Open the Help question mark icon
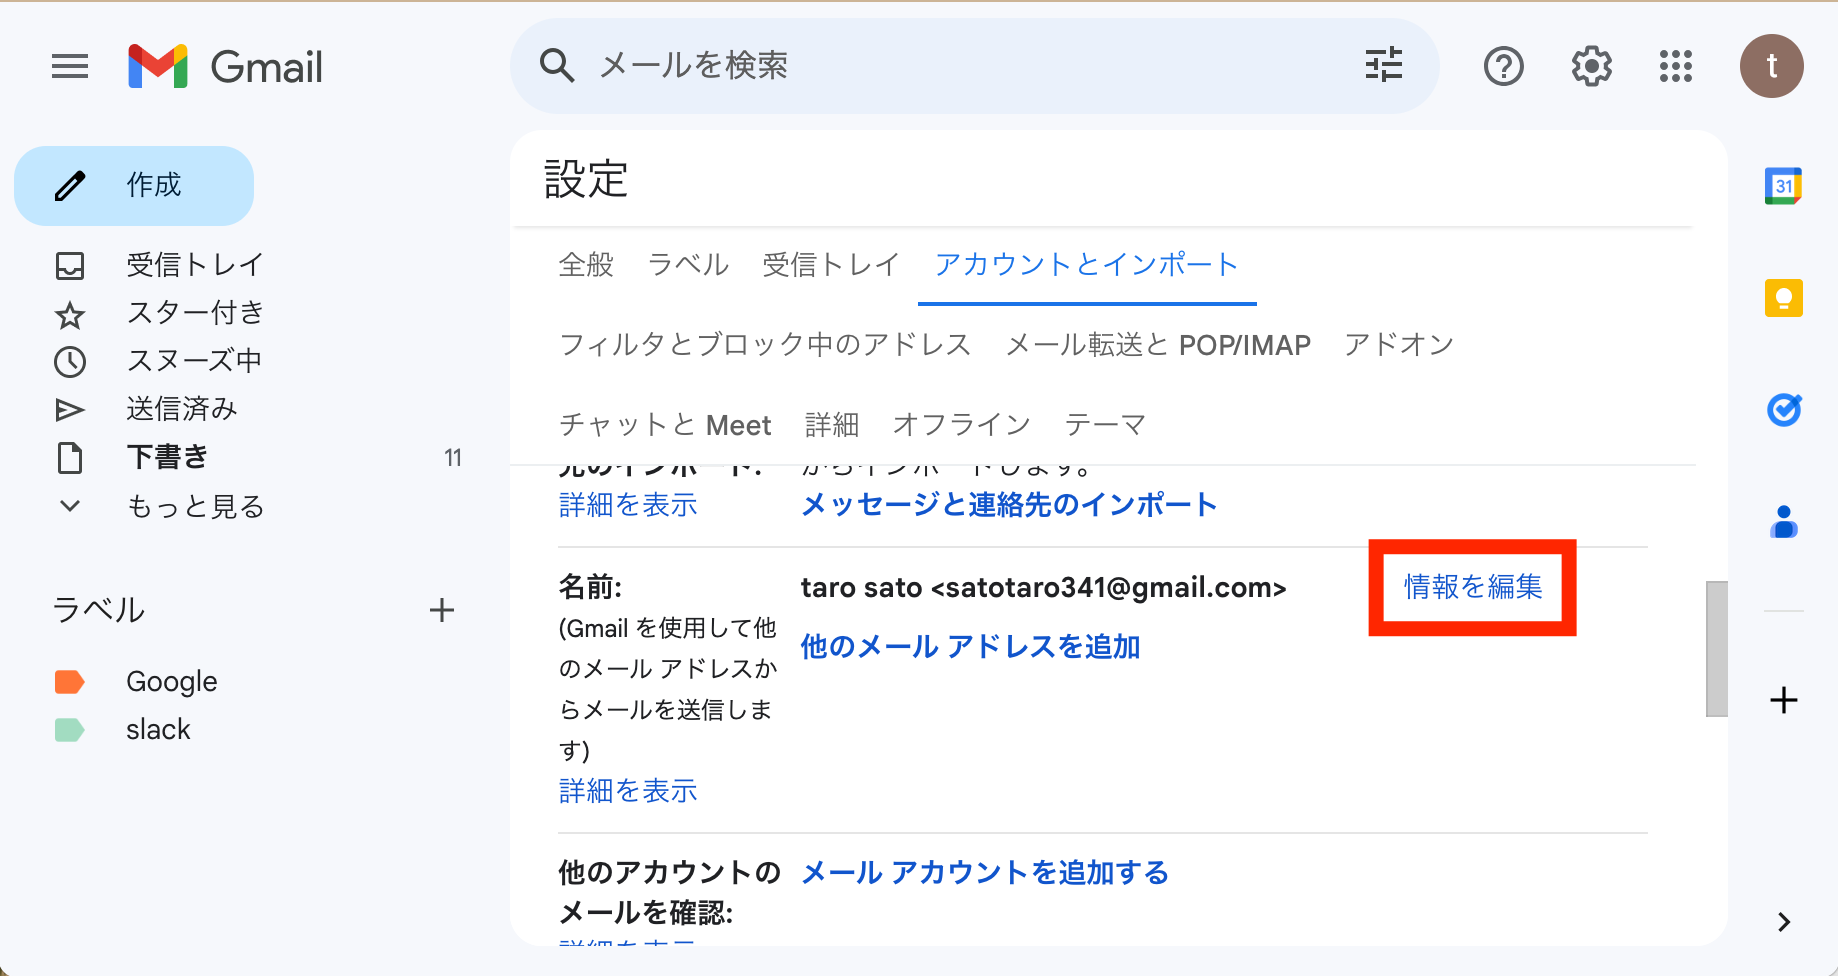Viewport: 1838px width, 976px height. 1503,67
